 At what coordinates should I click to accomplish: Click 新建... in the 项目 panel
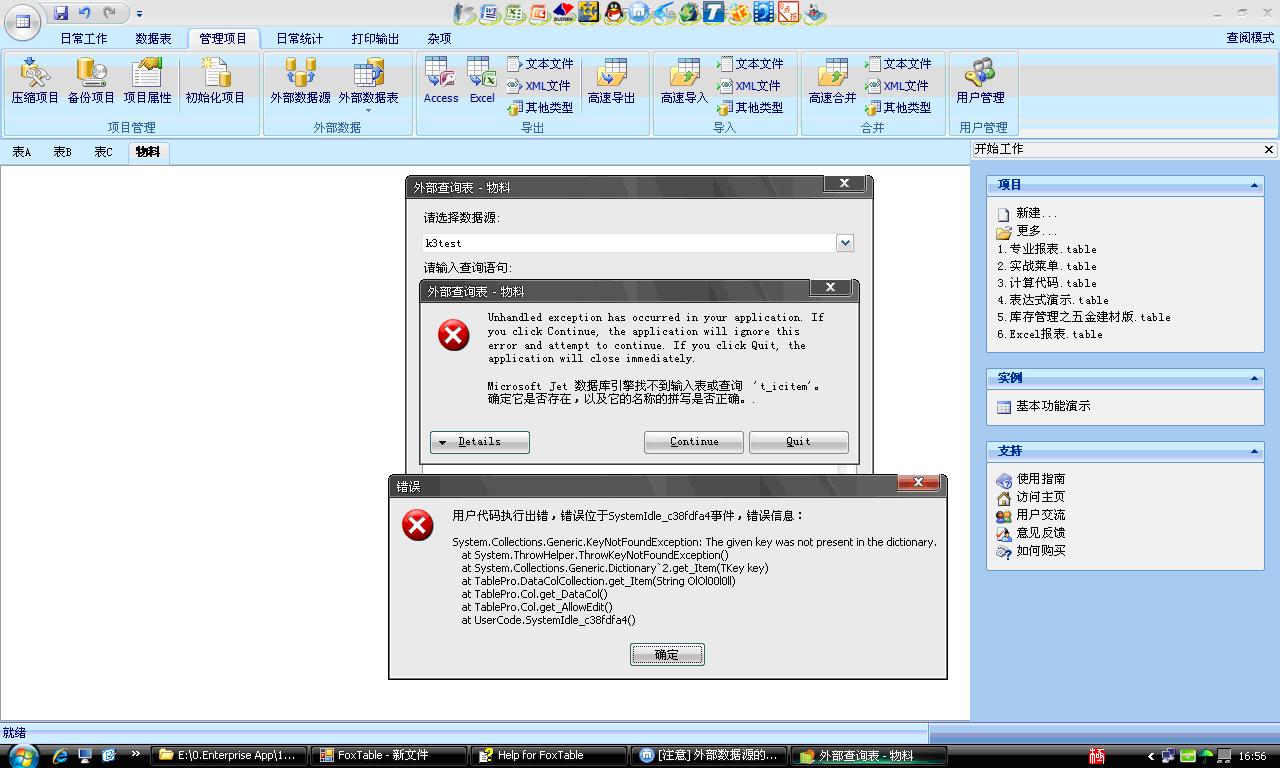click(1027, 213)
